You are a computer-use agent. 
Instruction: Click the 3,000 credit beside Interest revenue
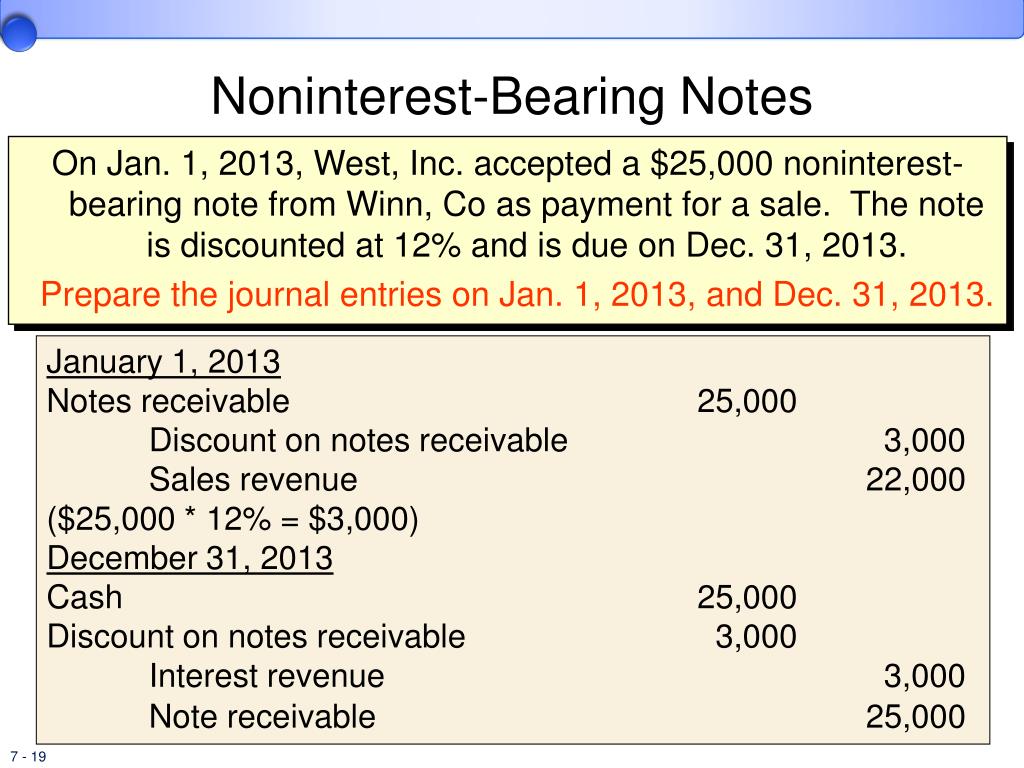(x=924, y=676)
